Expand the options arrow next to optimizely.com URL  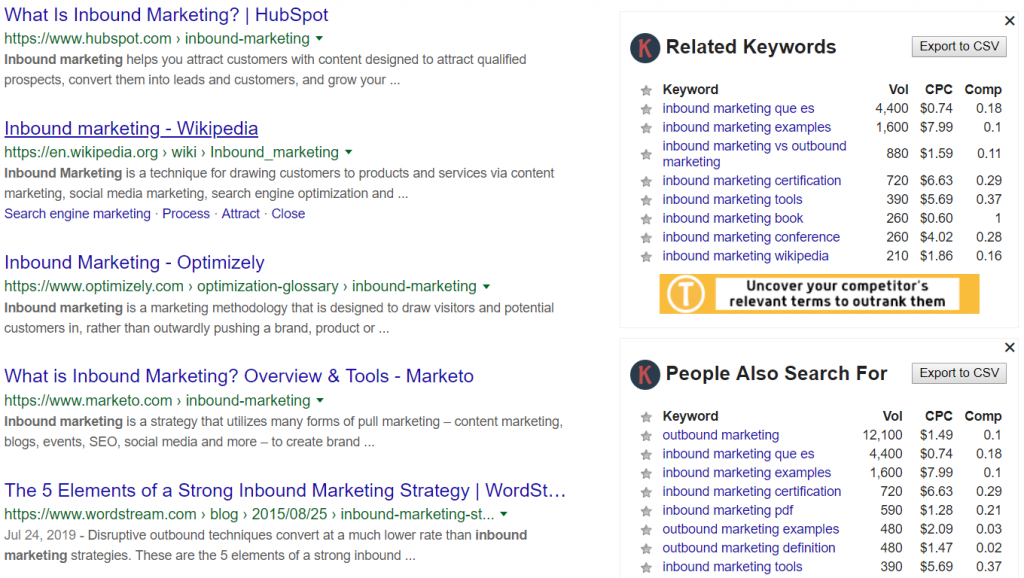(x=487, y=287)
